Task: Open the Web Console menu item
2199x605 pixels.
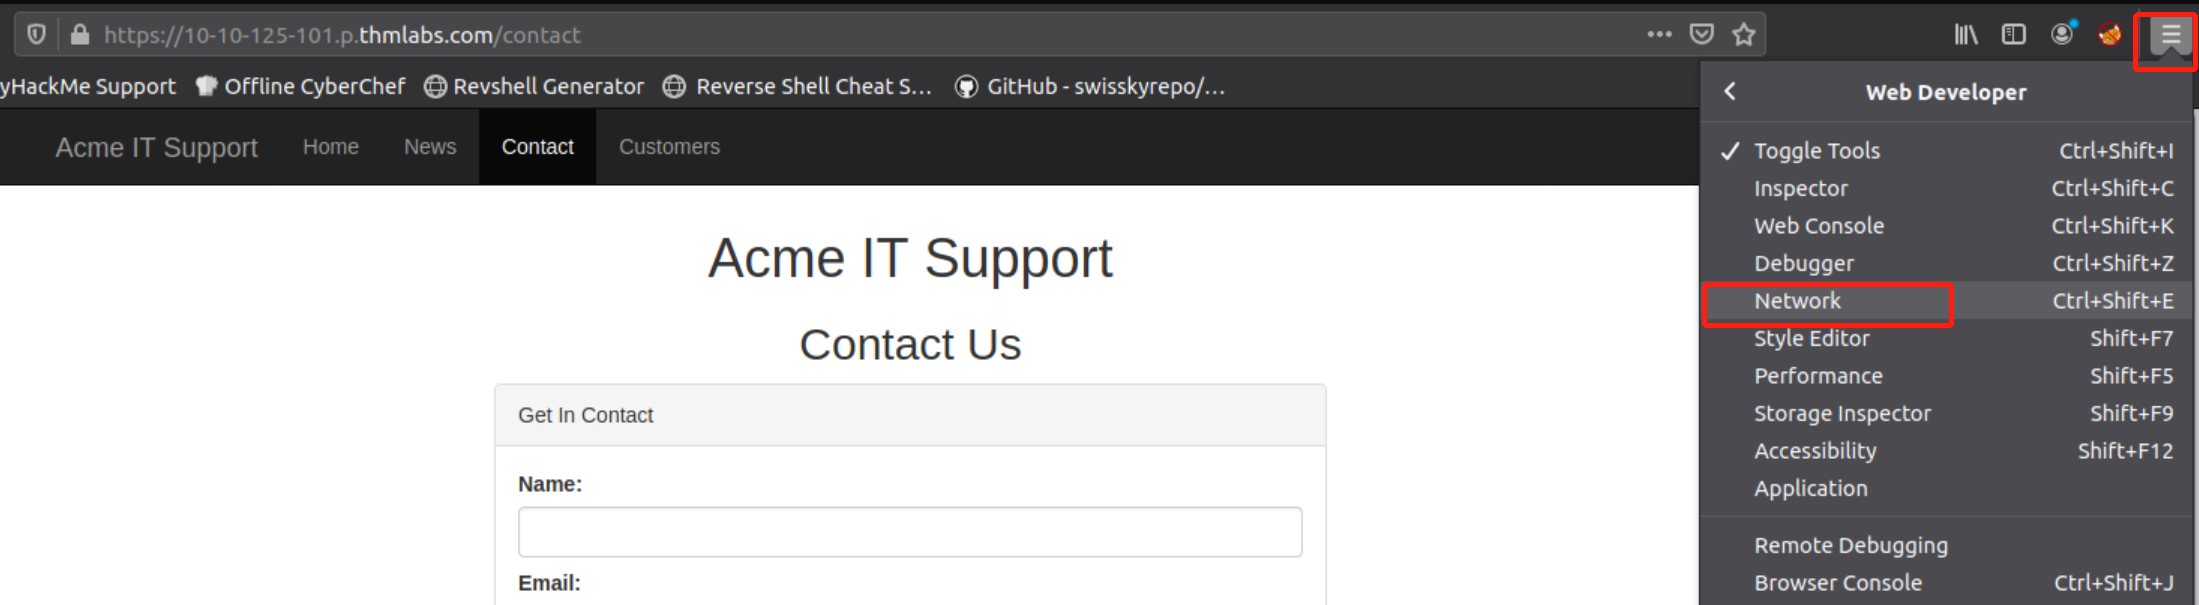Action: tap(1818, 226)
